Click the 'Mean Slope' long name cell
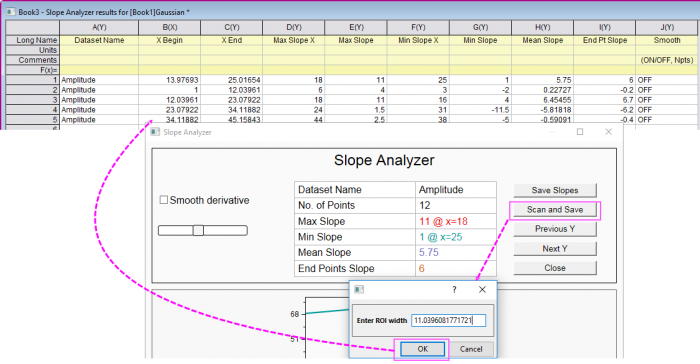 point(542,40)
